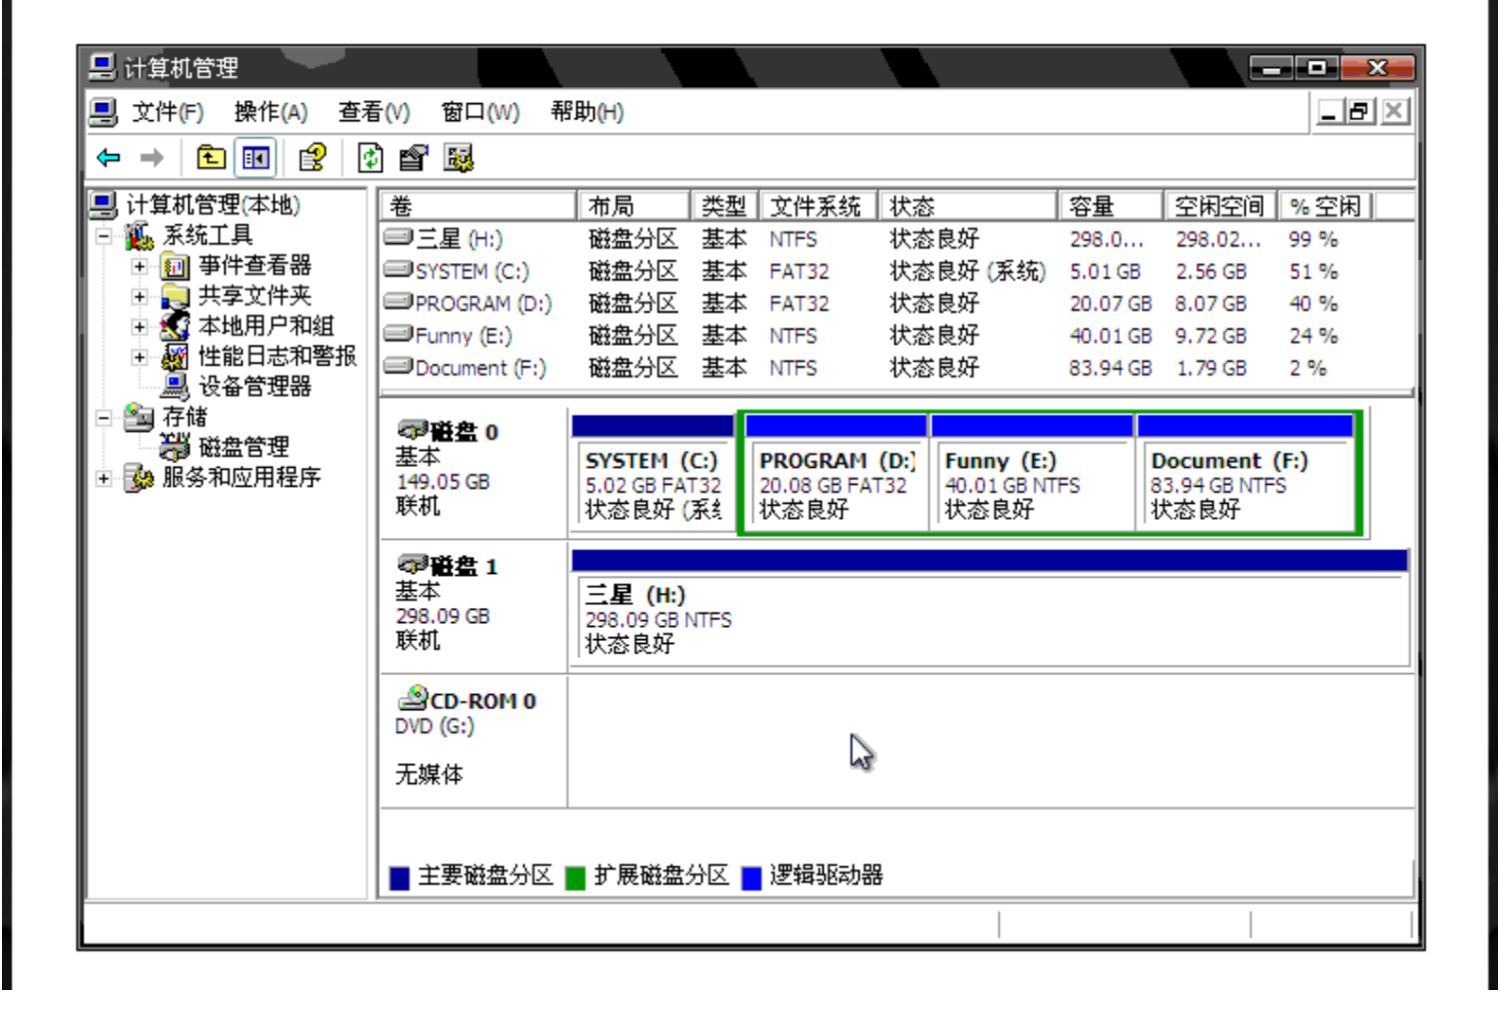Click the 服务和应用程序 icon in the tree
Image resolution: width=1500 pixels, height=1013 pixels.
pyautogui.click(x=138, y=478)
